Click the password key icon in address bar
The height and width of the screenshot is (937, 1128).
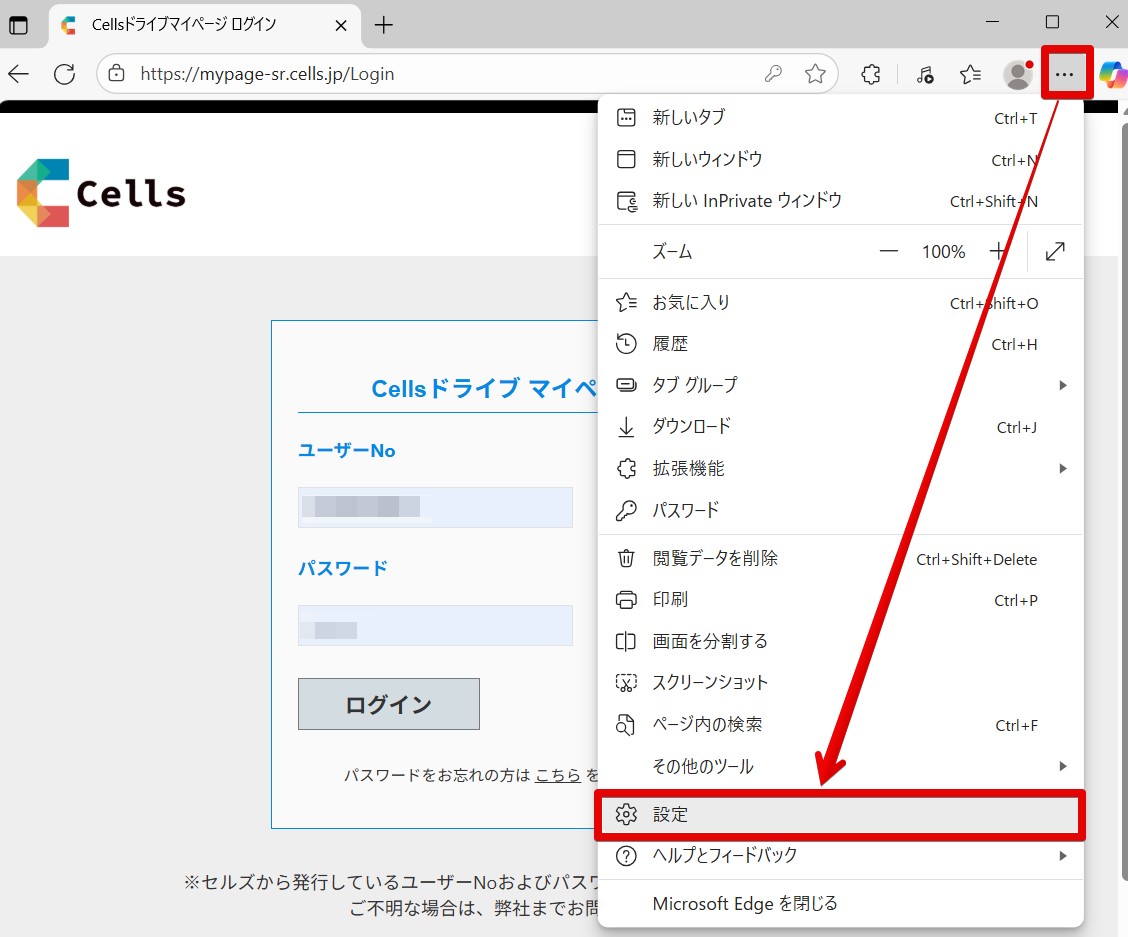(x=773, y=73)
